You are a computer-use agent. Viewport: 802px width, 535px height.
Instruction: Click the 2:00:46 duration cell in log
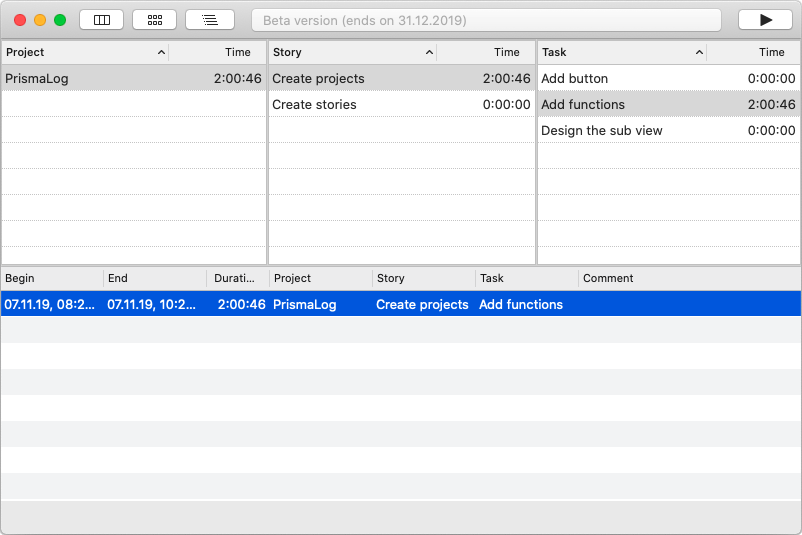coord(241,304)
